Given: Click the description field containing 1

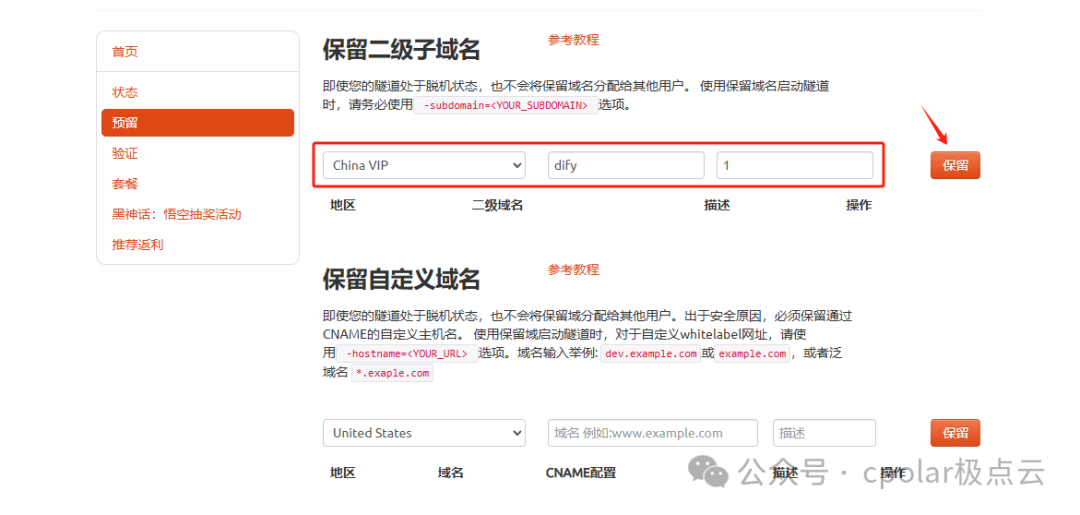Looking at the screenshot, I should coord(795,165).
